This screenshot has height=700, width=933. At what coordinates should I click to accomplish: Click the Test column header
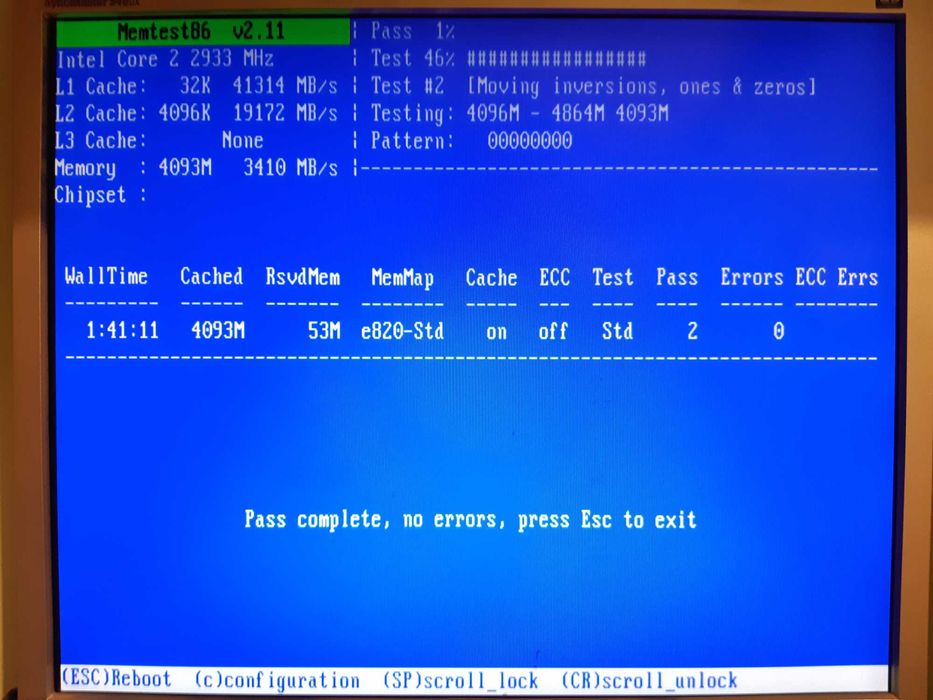[x=612, y=277]
